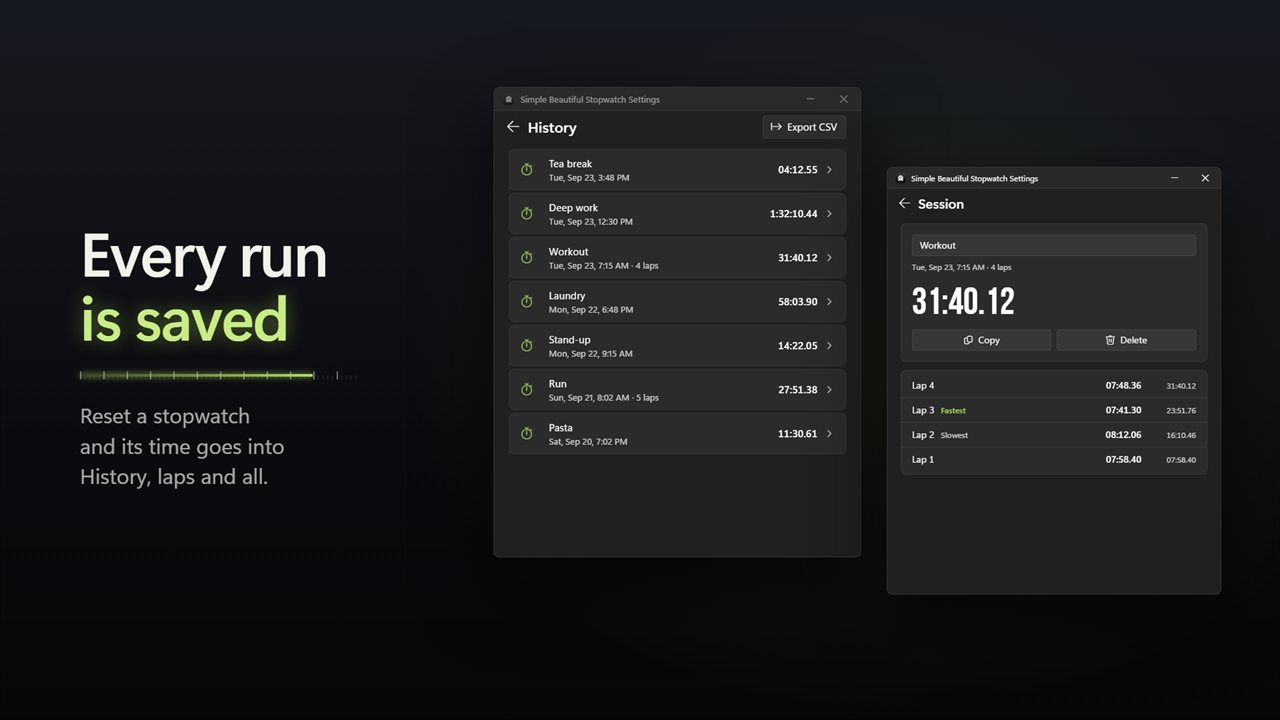Screen dimensions: 1280x720
Task: Click stopwatch icon on Run row
Action: [x=527, y=390]
